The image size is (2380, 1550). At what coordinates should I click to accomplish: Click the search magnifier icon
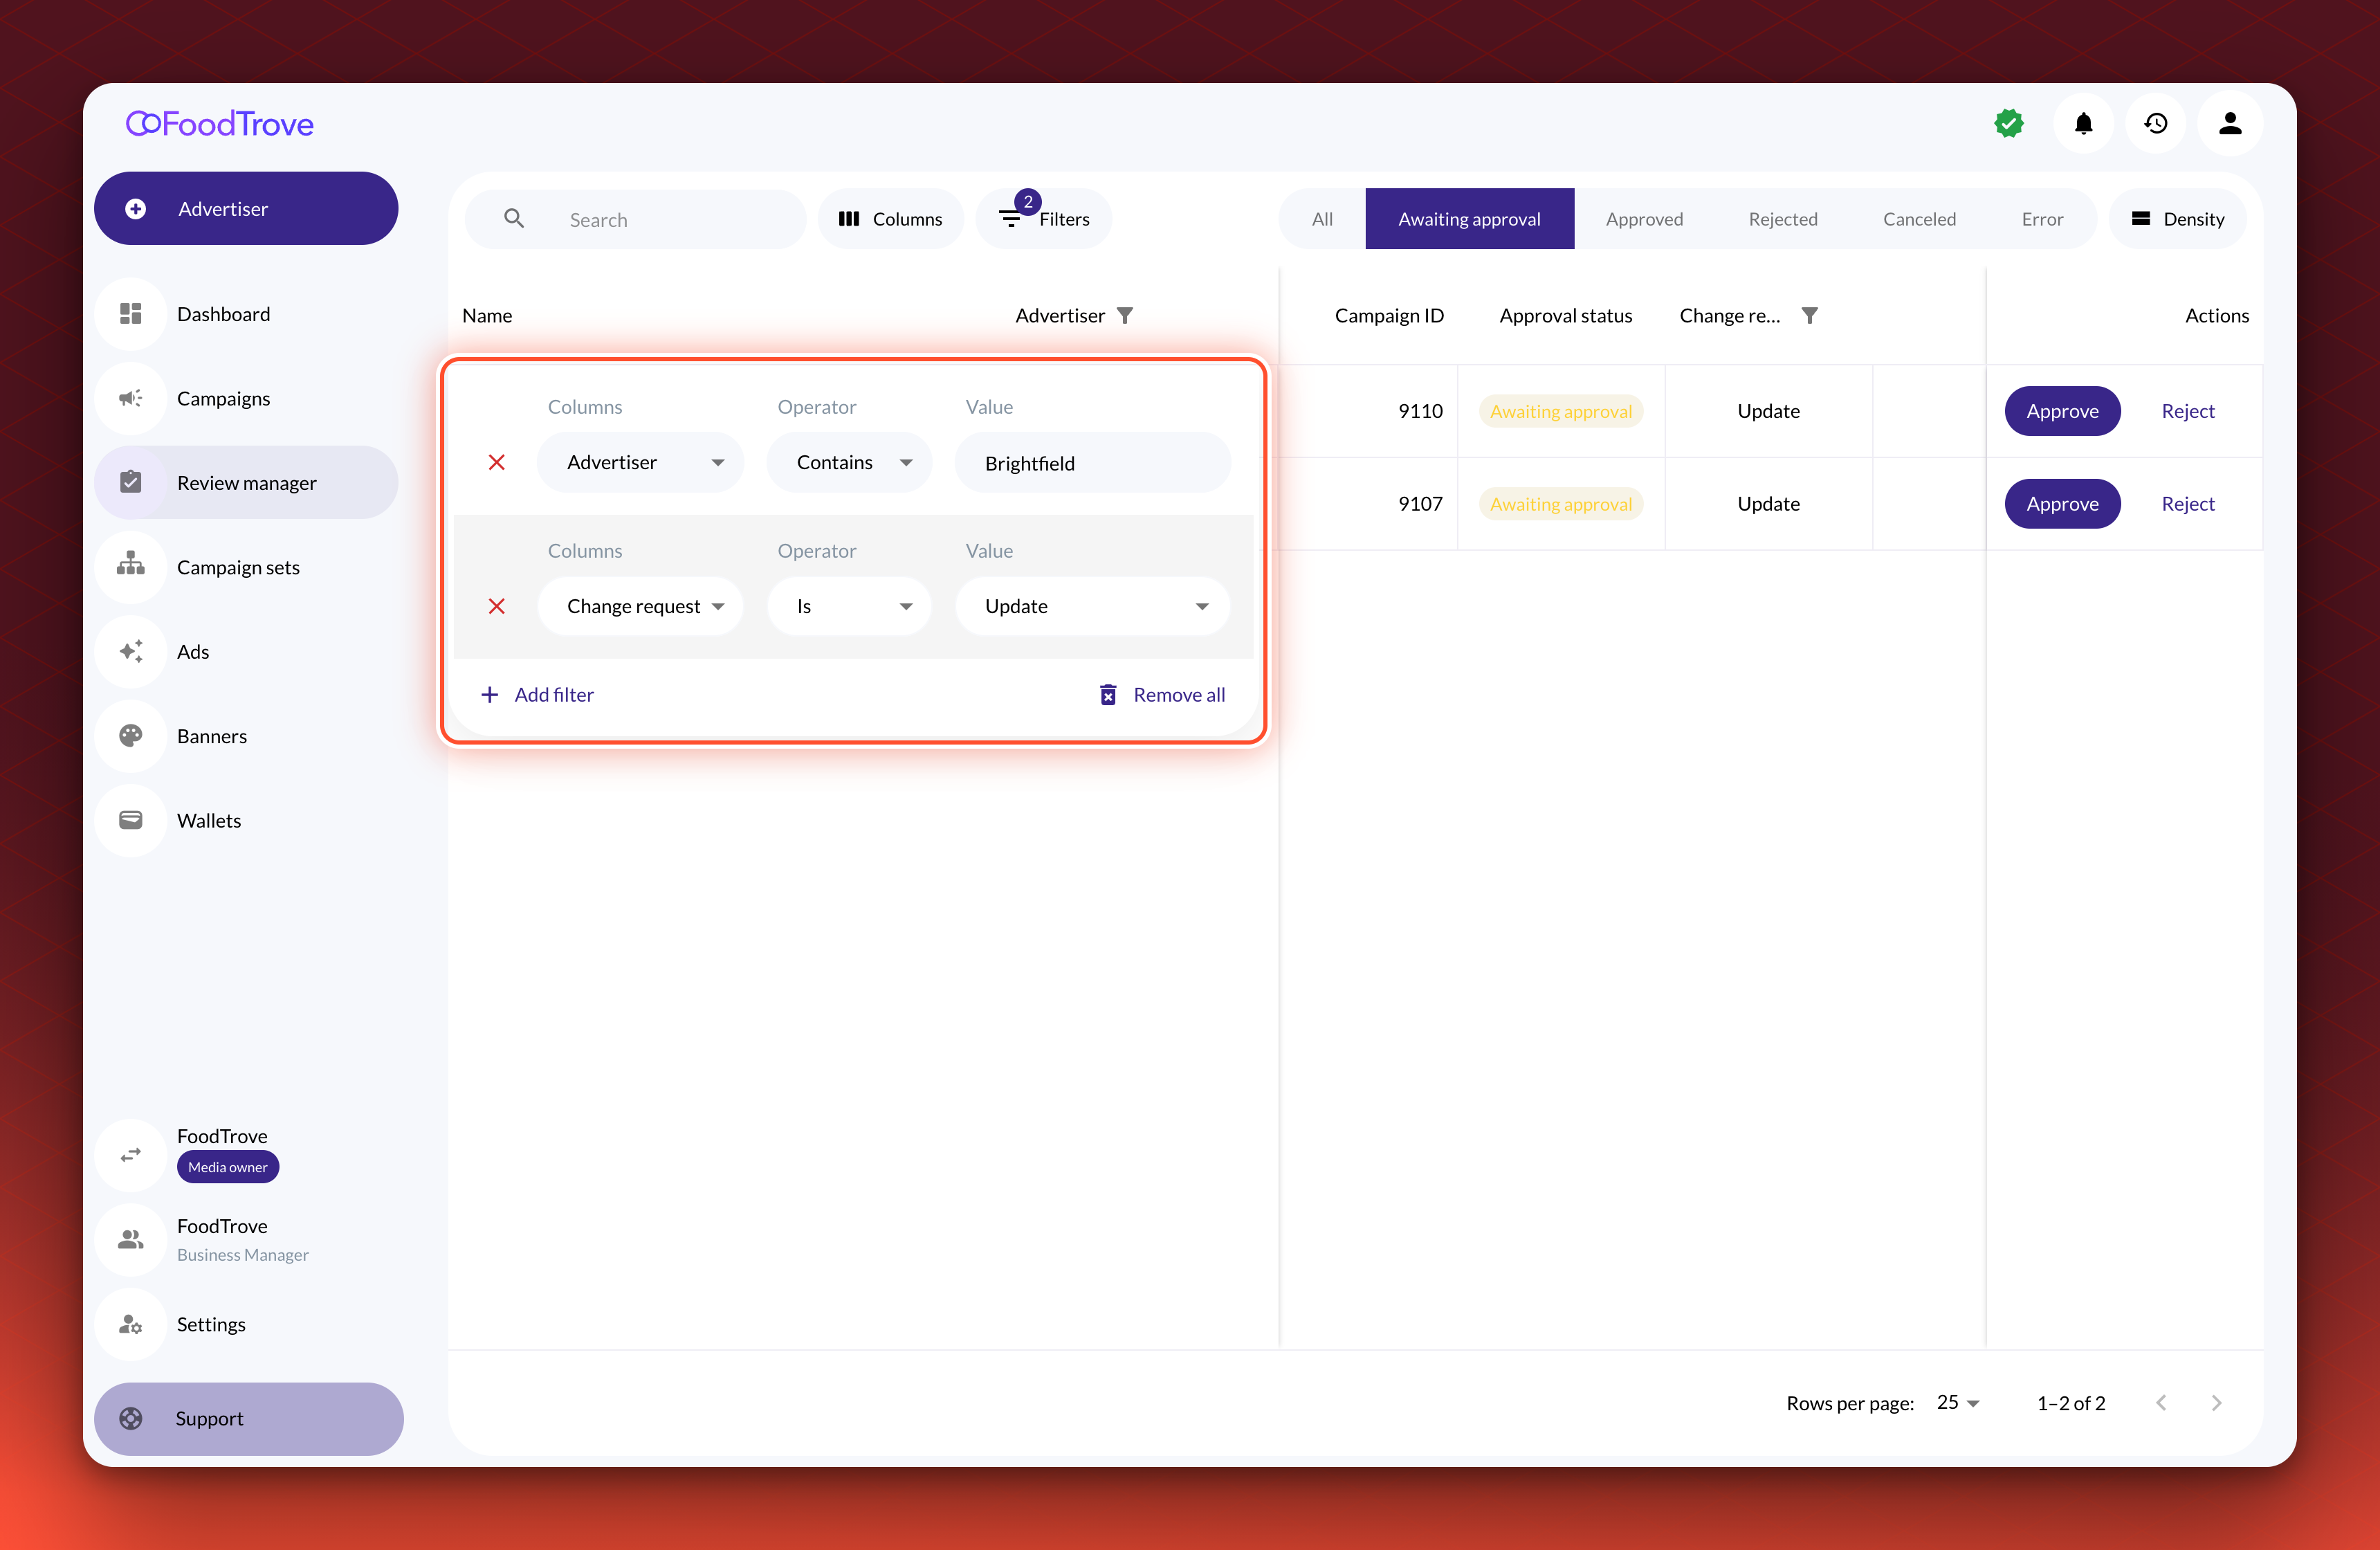(514, 219)
